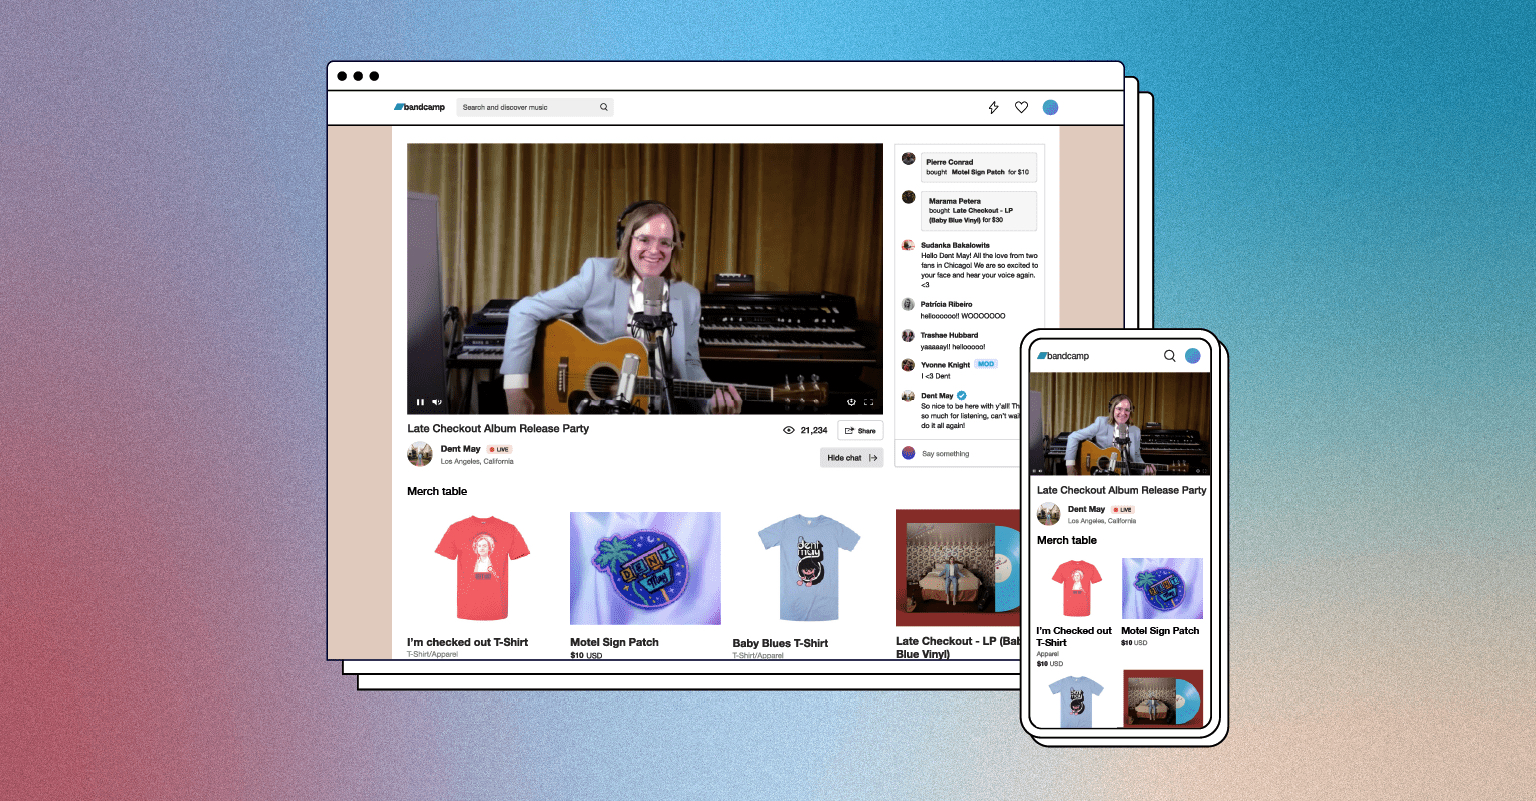Share the live stream
This screenshot has width=1536, height=801.
[x=860, y=430]
